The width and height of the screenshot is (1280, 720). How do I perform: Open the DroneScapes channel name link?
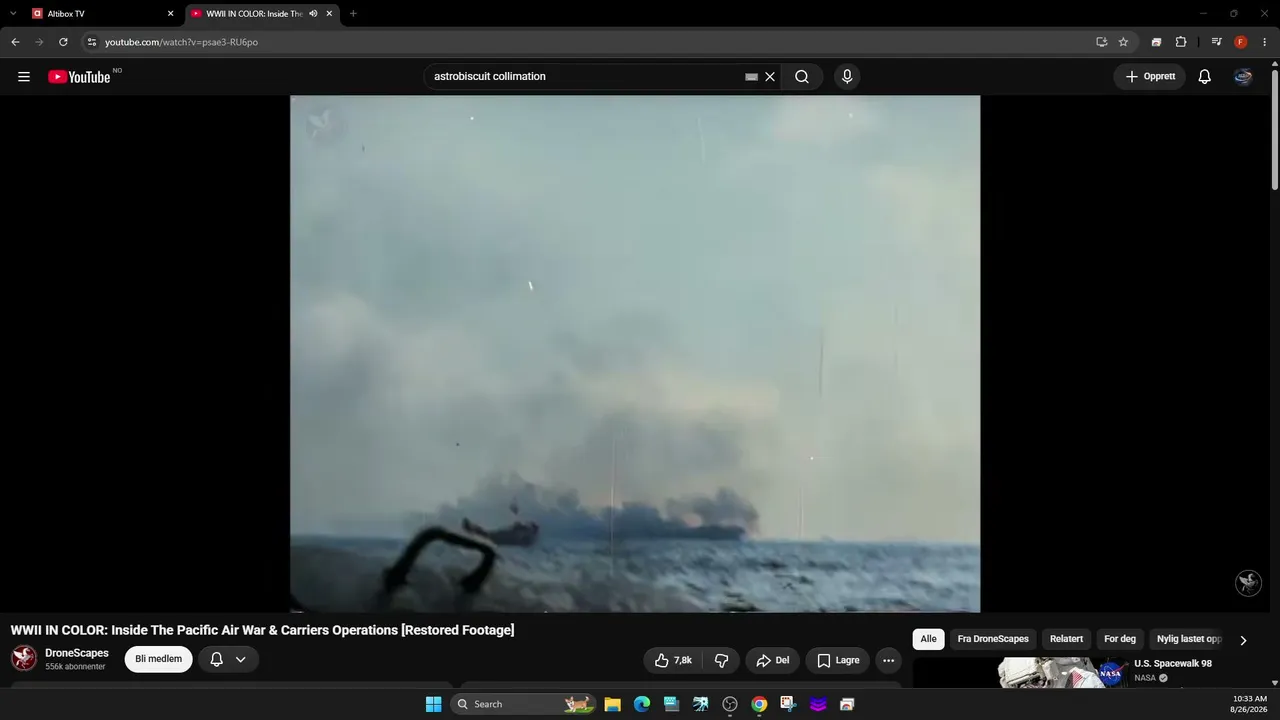(x=77, y=653)
